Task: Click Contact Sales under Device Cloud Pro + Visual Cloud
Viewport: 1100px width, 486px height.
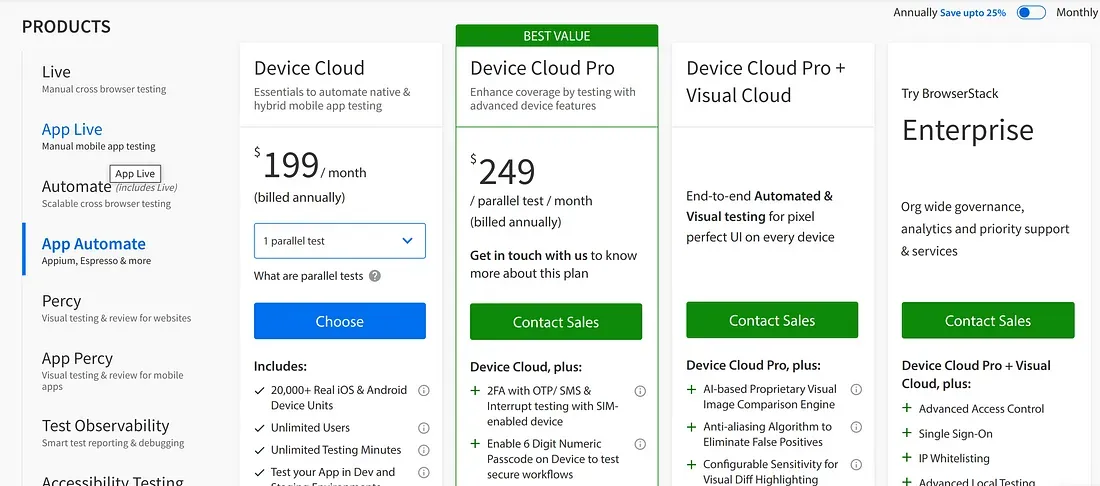Action: click(x=772, y=320)
